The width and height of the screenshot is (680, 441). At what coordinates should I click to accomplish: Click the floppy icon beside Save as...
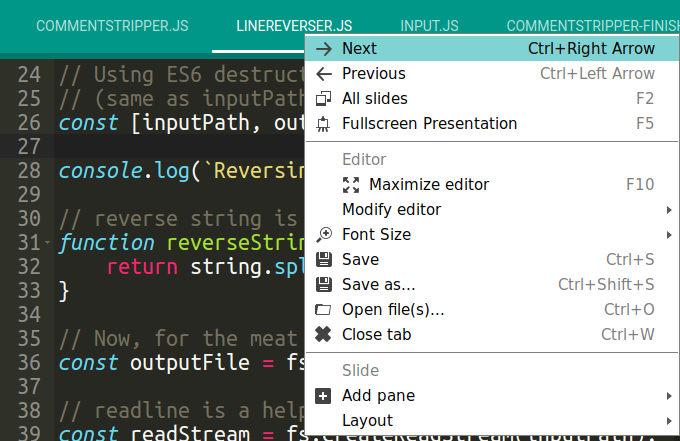[x=324, y=285]
